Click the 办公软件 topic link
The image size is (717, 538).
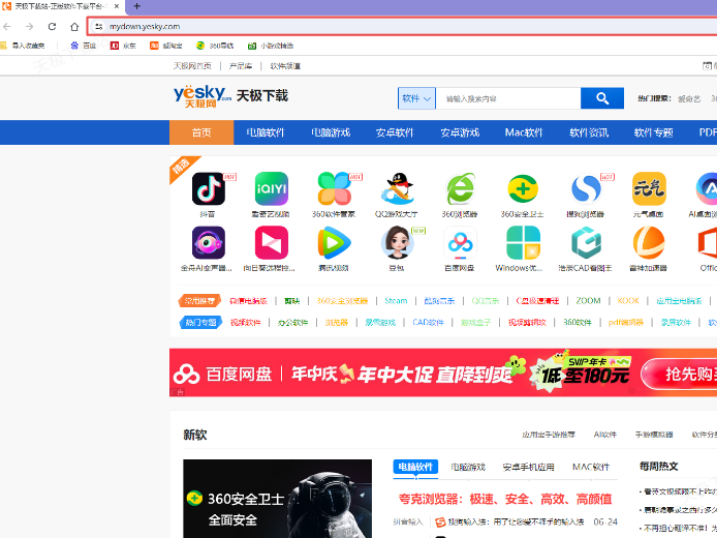coord(293,322)
